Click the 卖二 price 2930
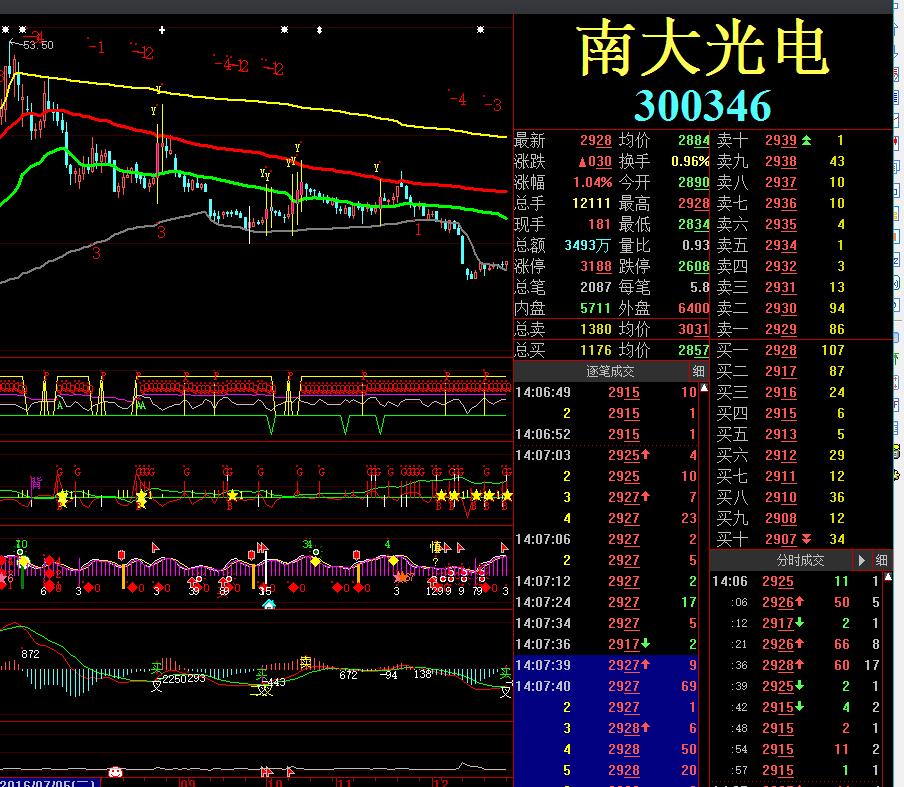 click(x=781, y=308)
